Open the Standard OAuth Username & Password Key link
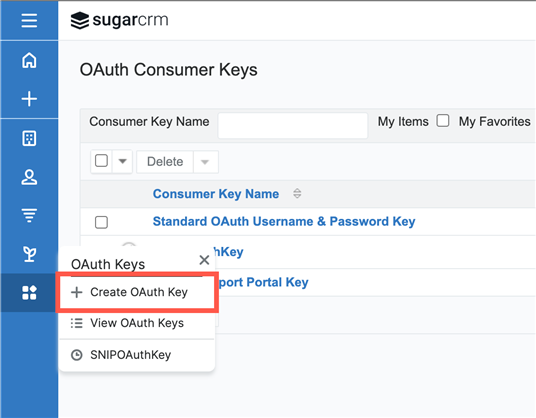 [284, 221]
